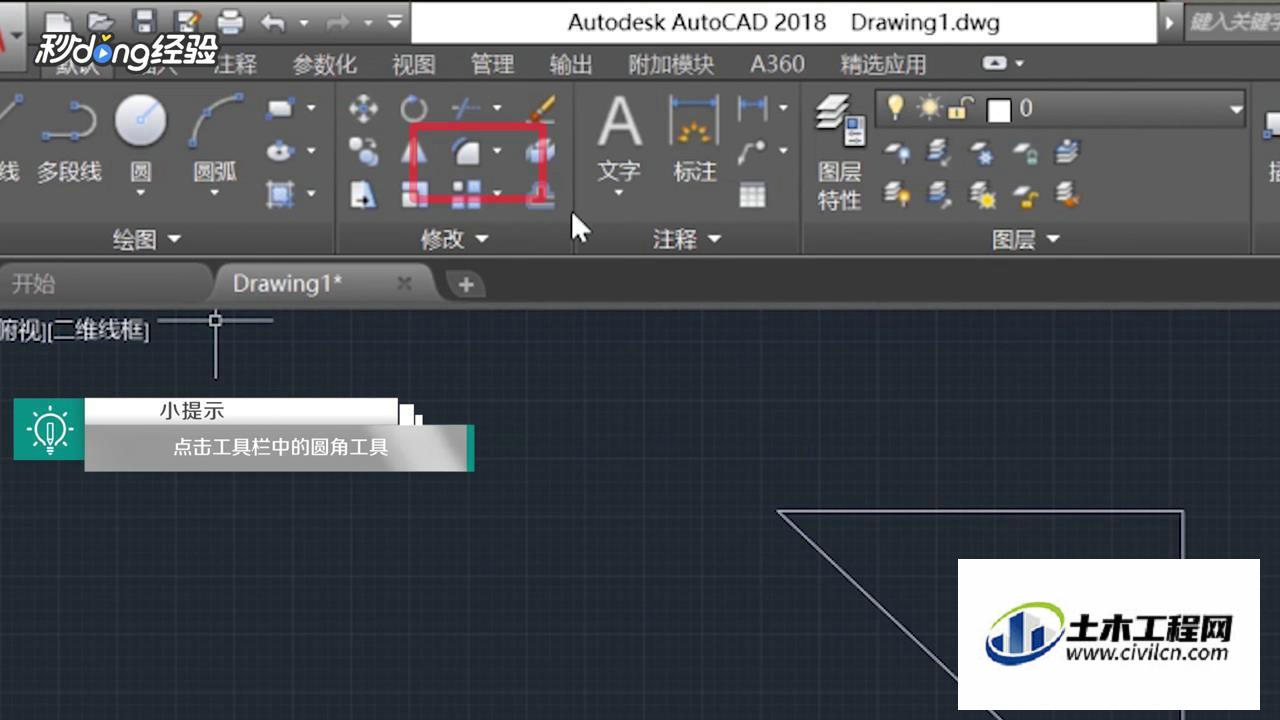Open customize quick access toolbar dropdown
This screenshot has height=720, width=1280.
point(395,21)
